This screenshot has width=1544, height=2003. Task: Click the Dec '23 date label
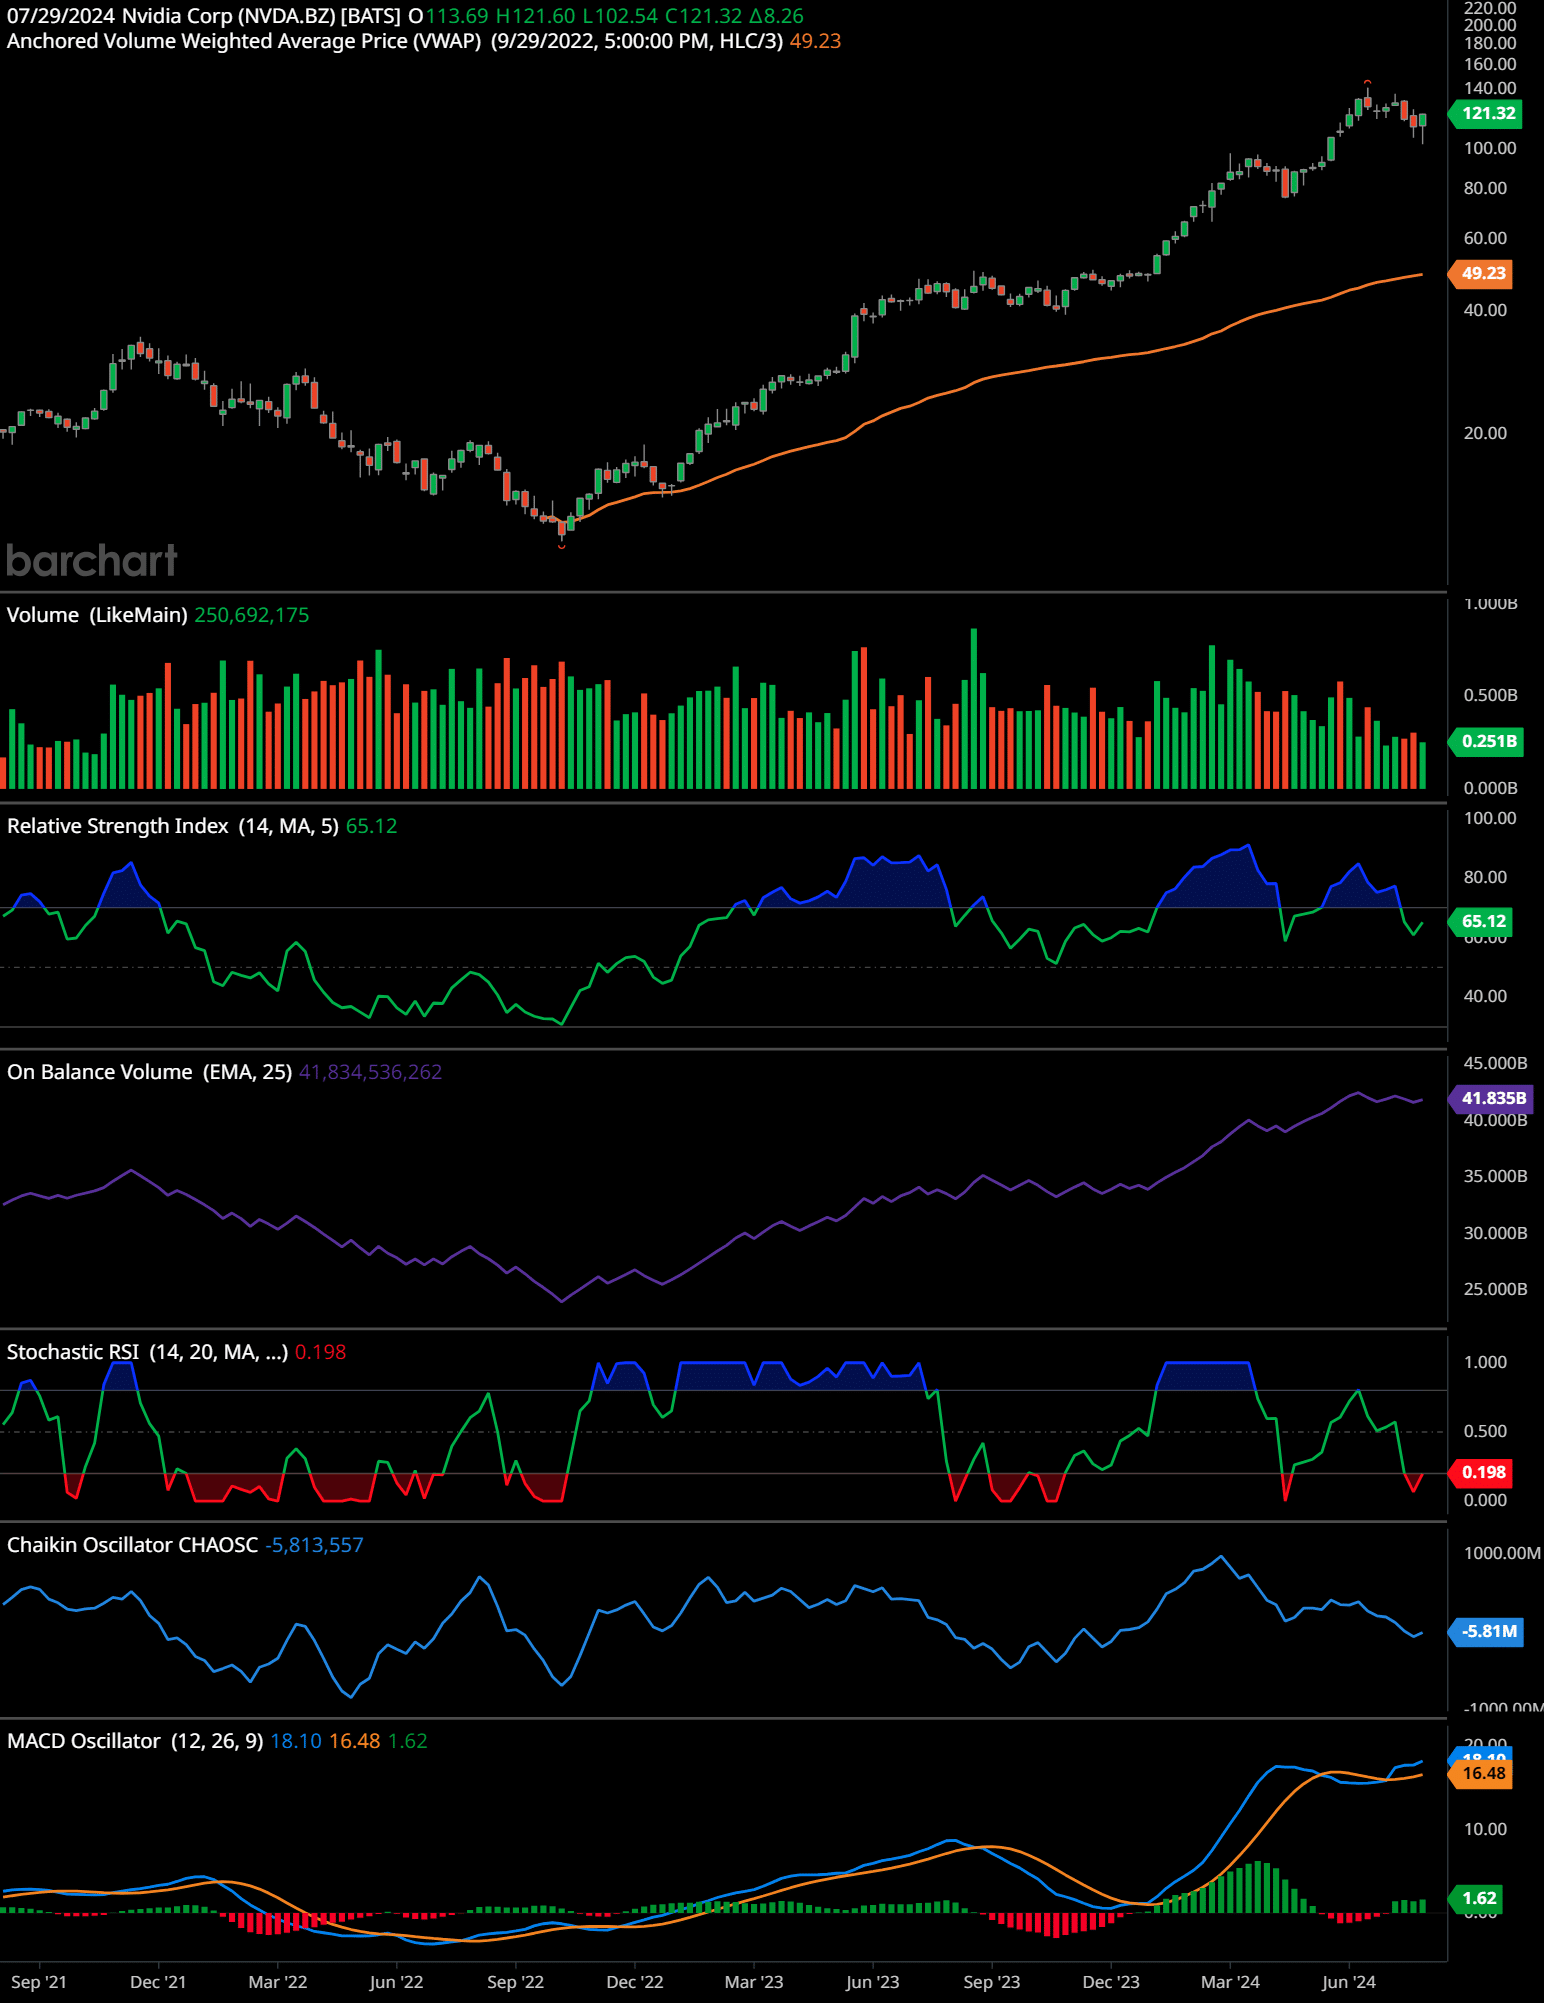click(1111, 1982)
